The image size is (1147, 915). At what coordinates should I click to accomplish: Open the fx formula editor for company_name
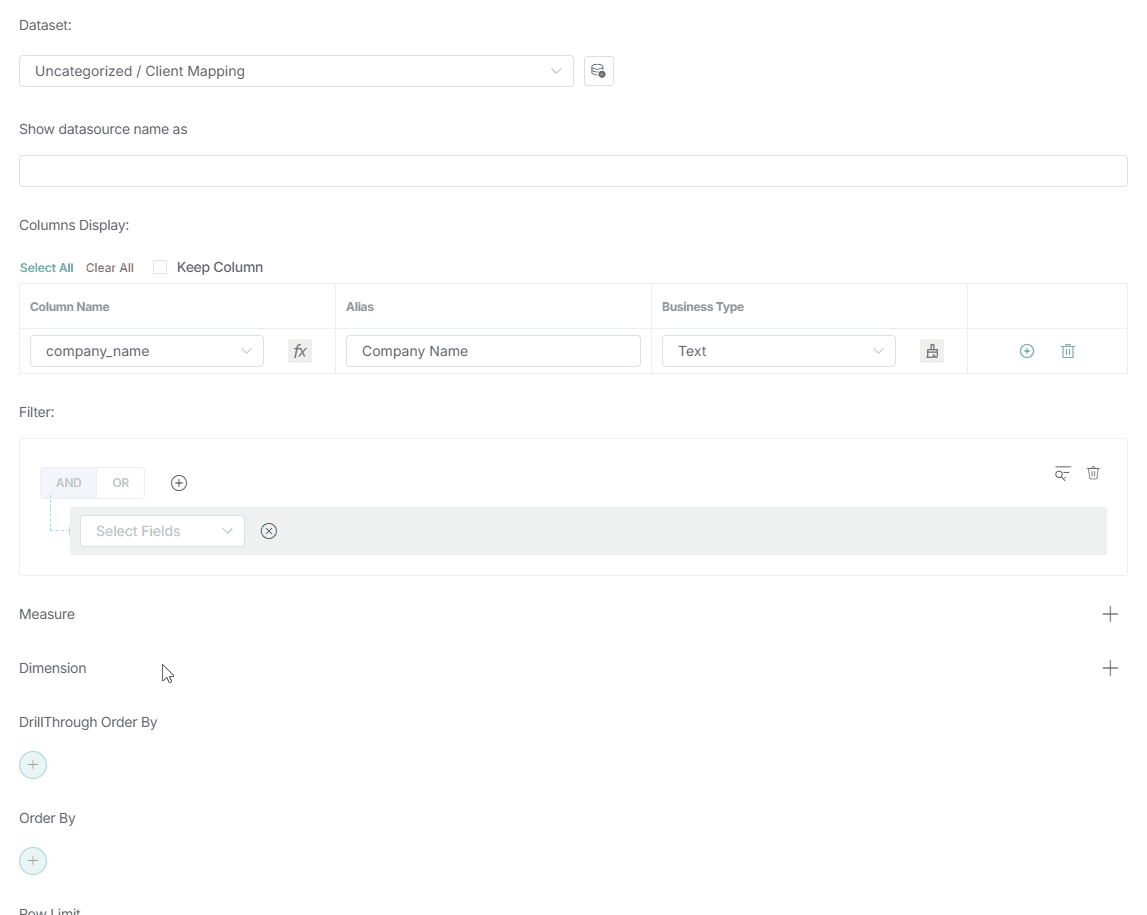299,351
